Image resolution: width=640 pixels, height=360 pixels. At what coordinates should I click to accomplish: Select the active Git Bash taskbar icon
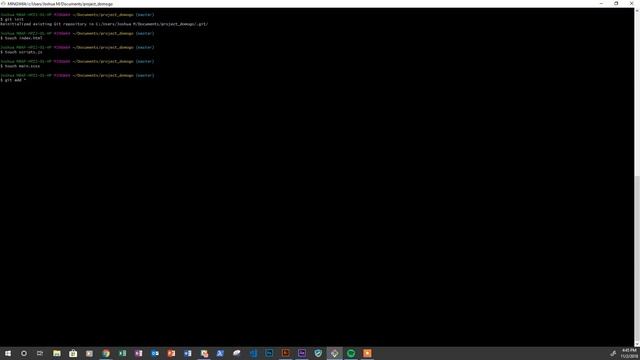point(335,353)
